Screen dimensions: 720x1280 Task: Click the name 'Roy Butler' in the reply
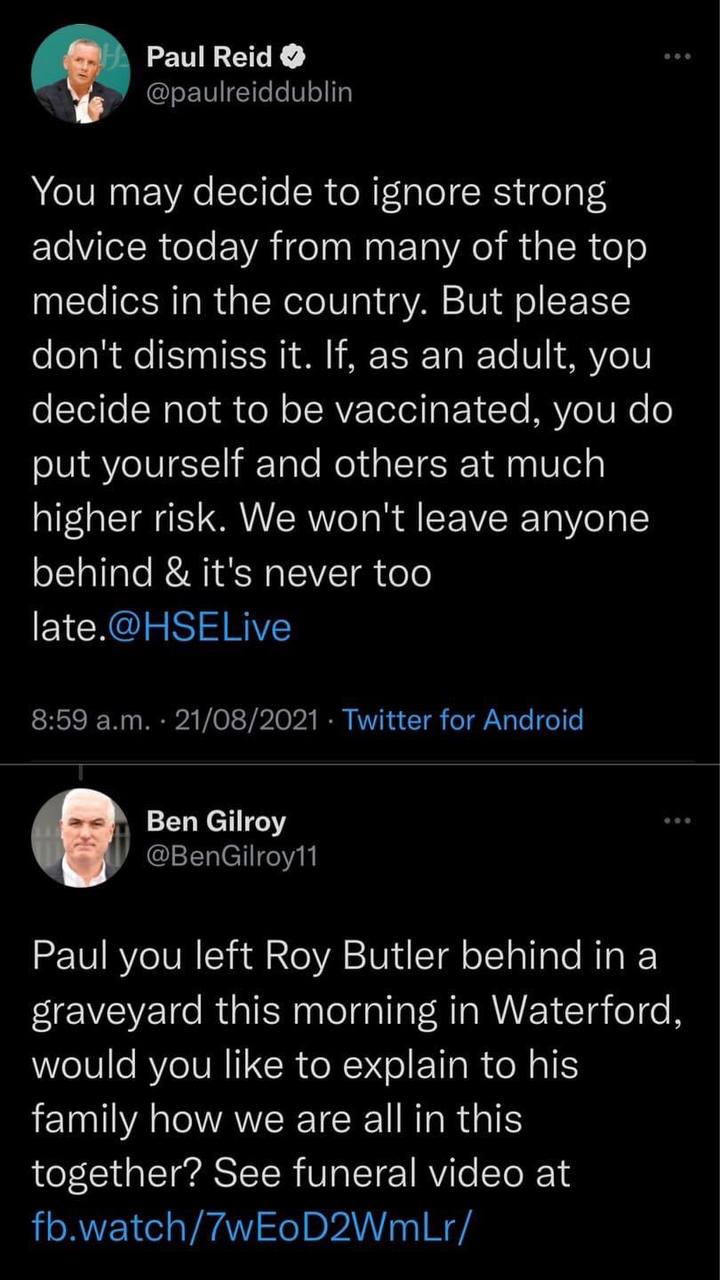pyautogui.click(x=347, y=955)
